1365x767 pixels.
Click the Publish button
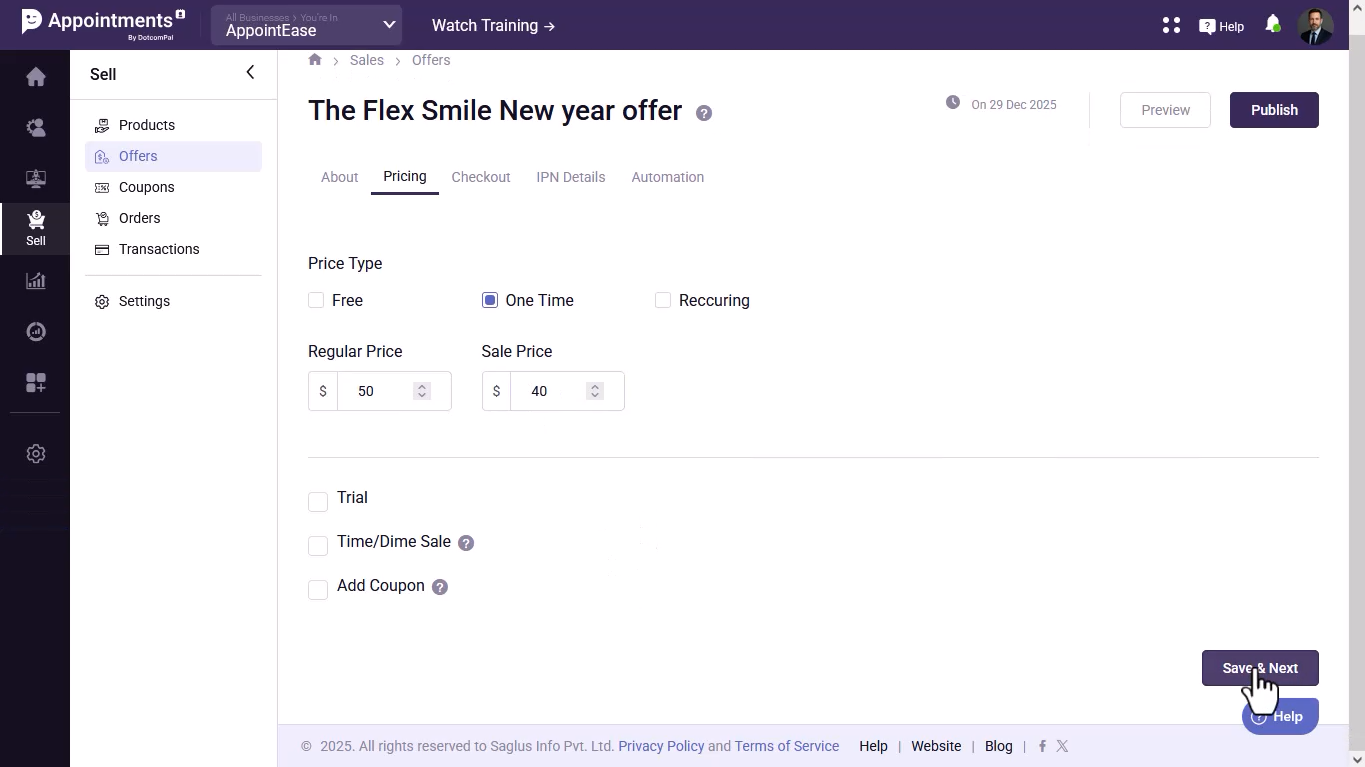coord(1273,110)
